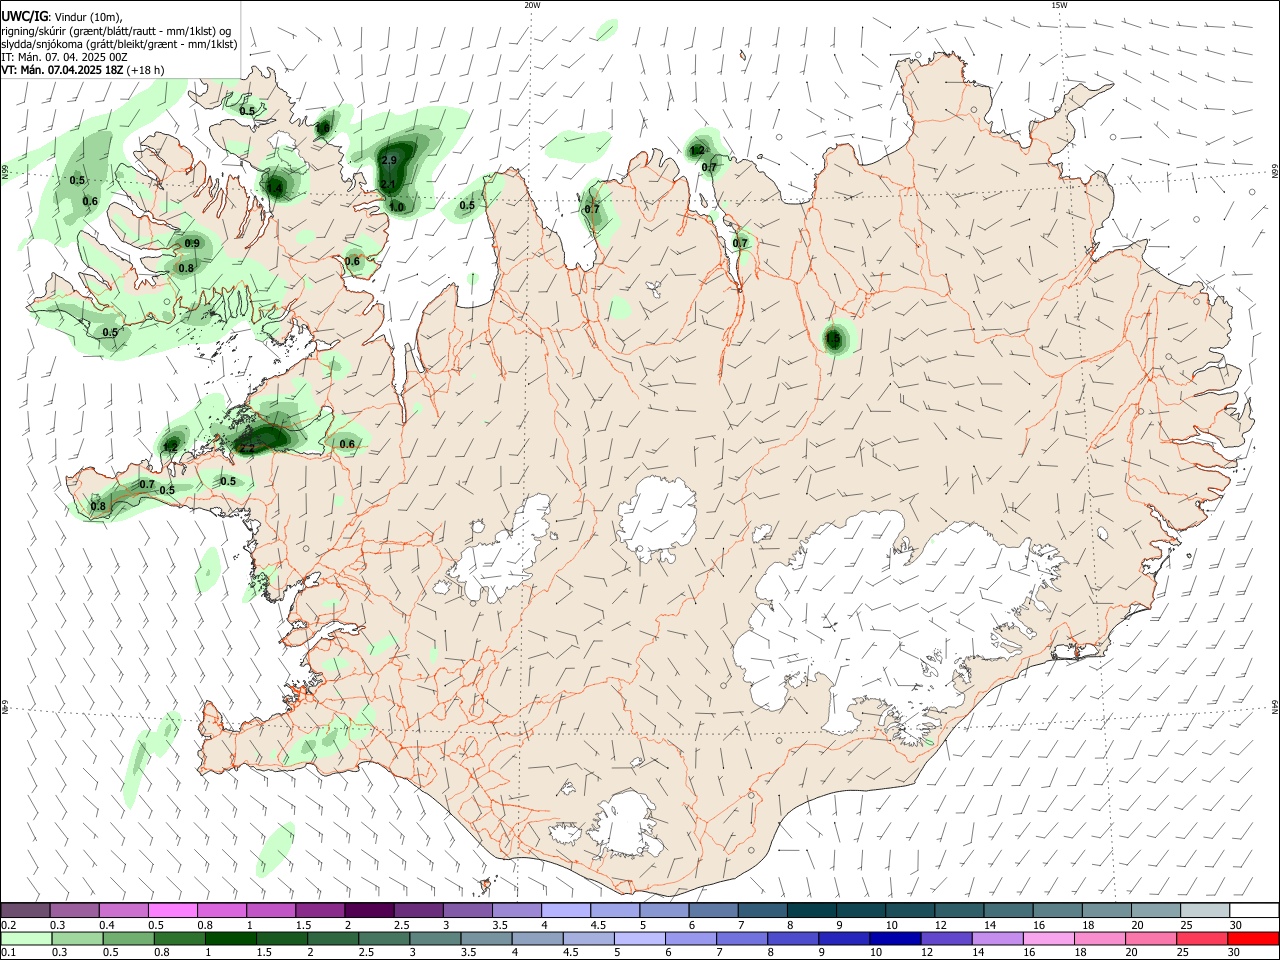Viewport: 1280px width, 960px height.
Task: Click the 1.0 precipitation value on map
Action: click(397, 207)
